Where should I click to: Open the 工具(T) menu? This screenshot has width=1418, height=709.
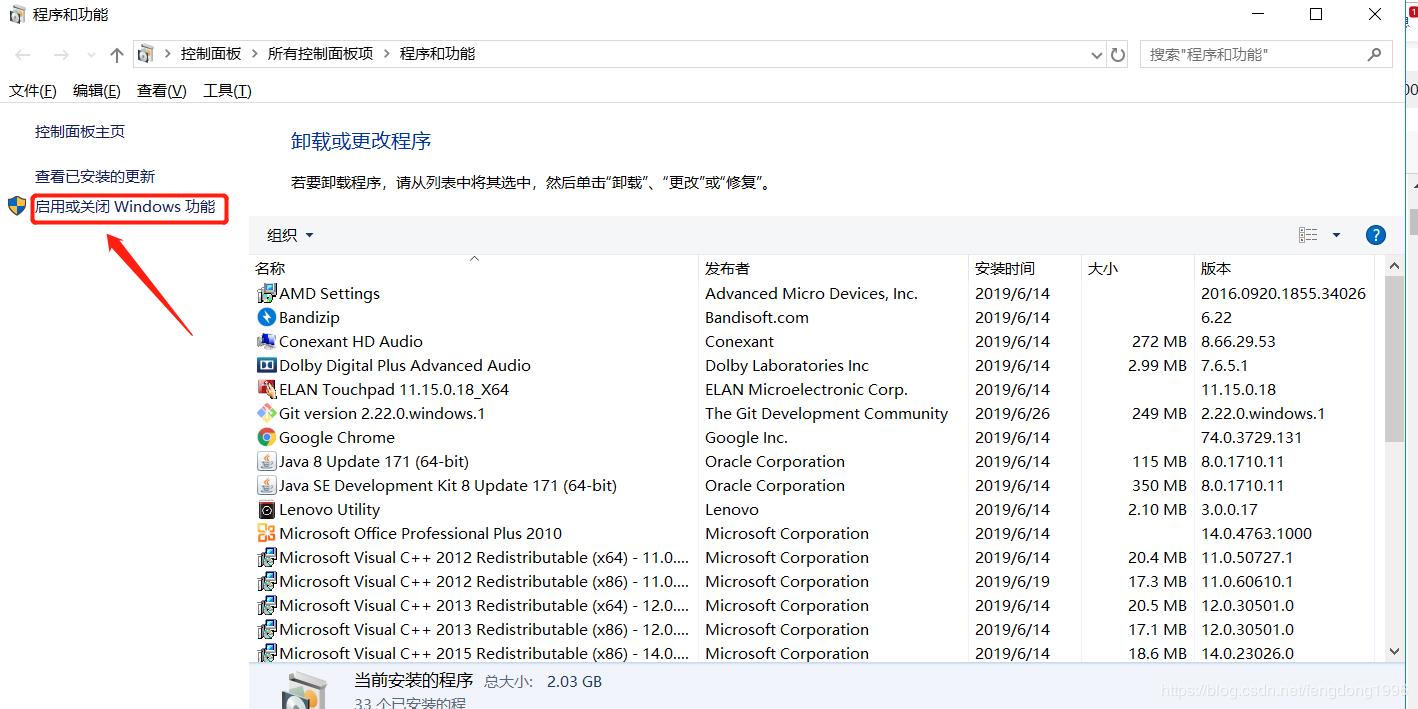point(227,91)
